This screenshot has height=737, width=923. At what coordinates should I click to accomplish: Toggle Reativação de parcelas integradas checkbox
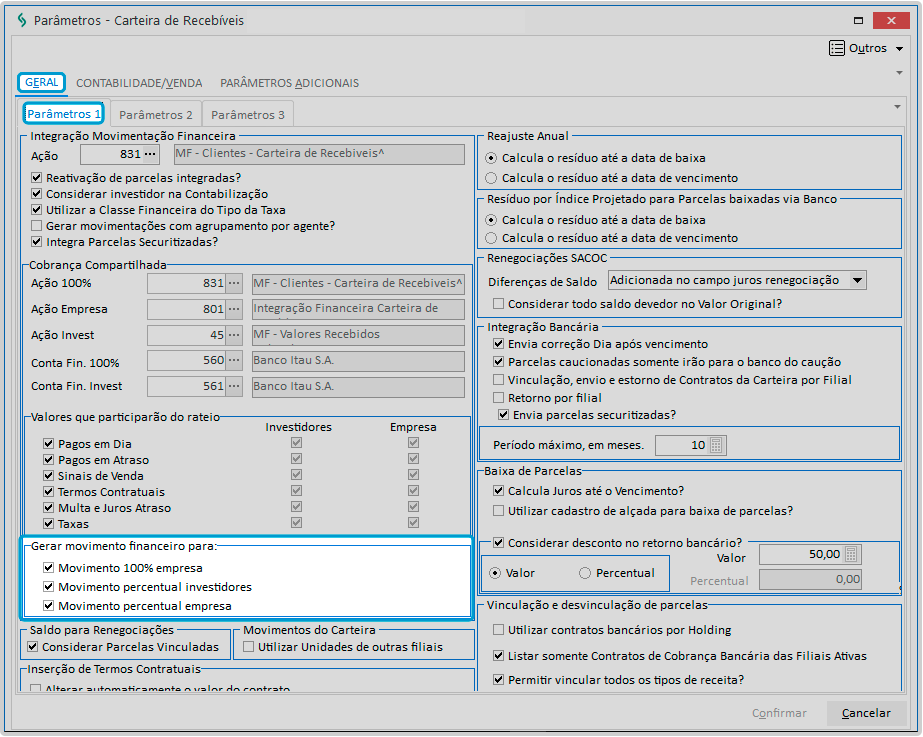[x=37, y=177]
